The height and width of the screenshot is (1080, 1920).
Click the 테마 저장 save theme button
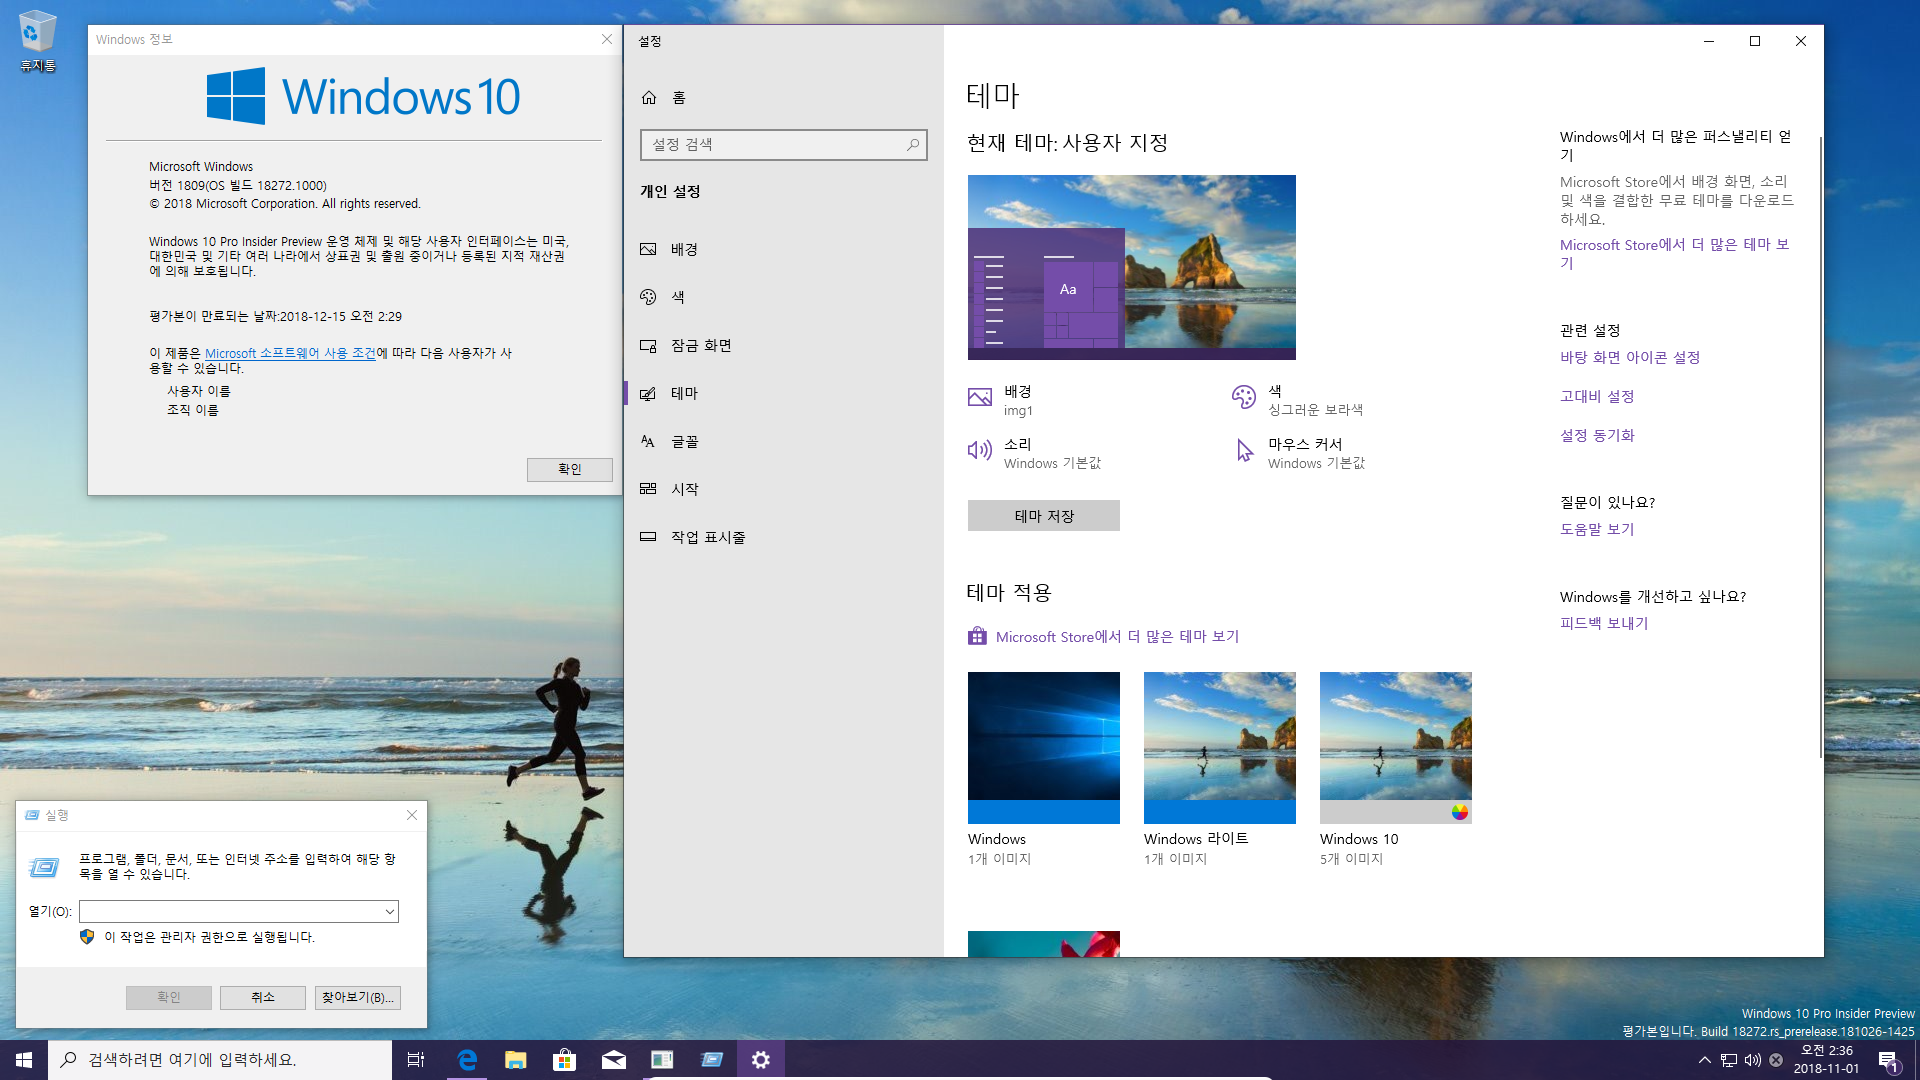tap(1044, 516)
